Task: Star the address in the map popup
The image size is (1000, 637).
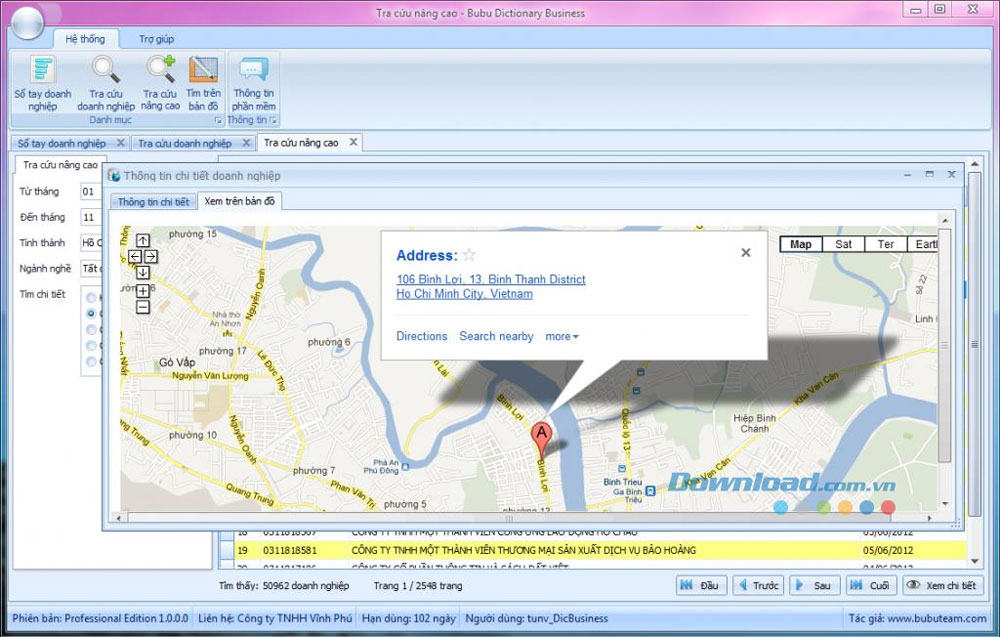Action: 469,255
